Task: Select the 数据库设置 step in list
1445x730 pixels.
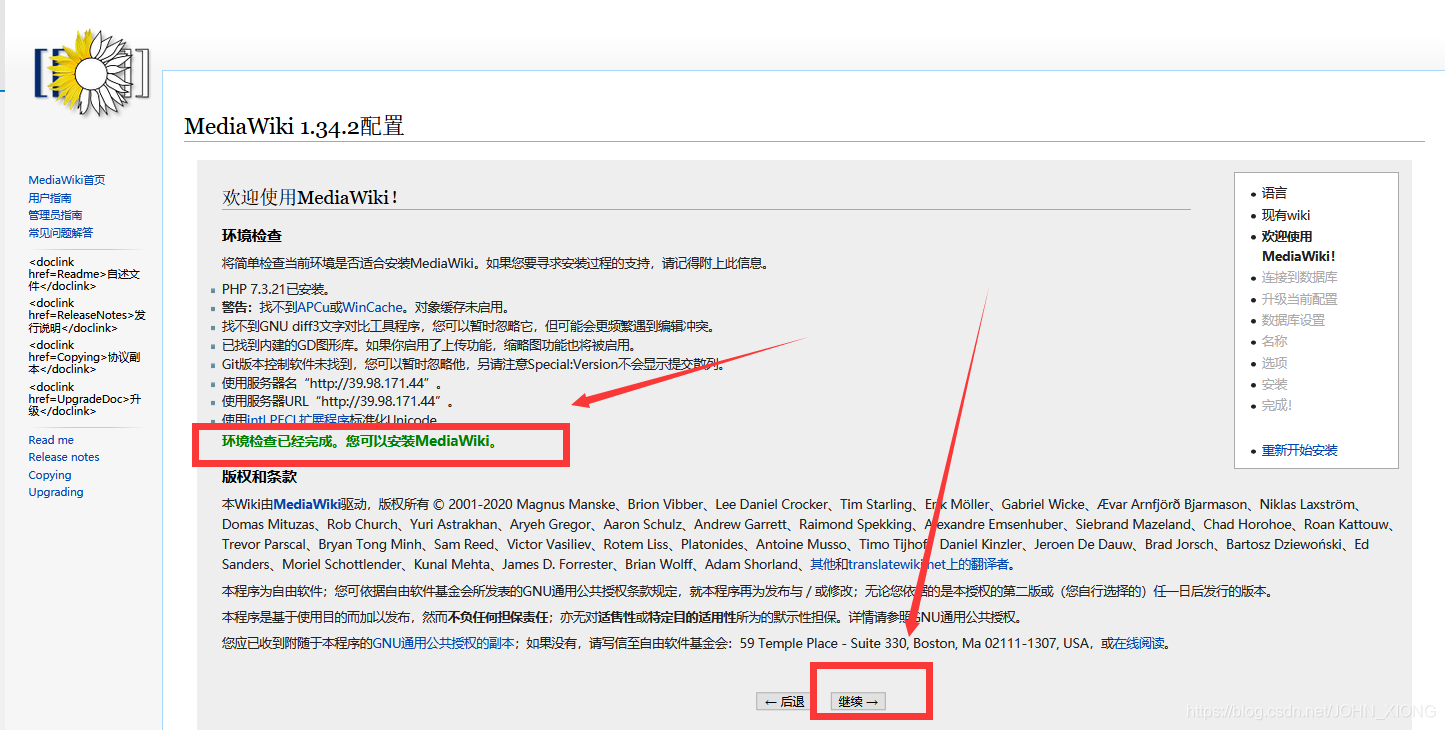Action: 1293,321
